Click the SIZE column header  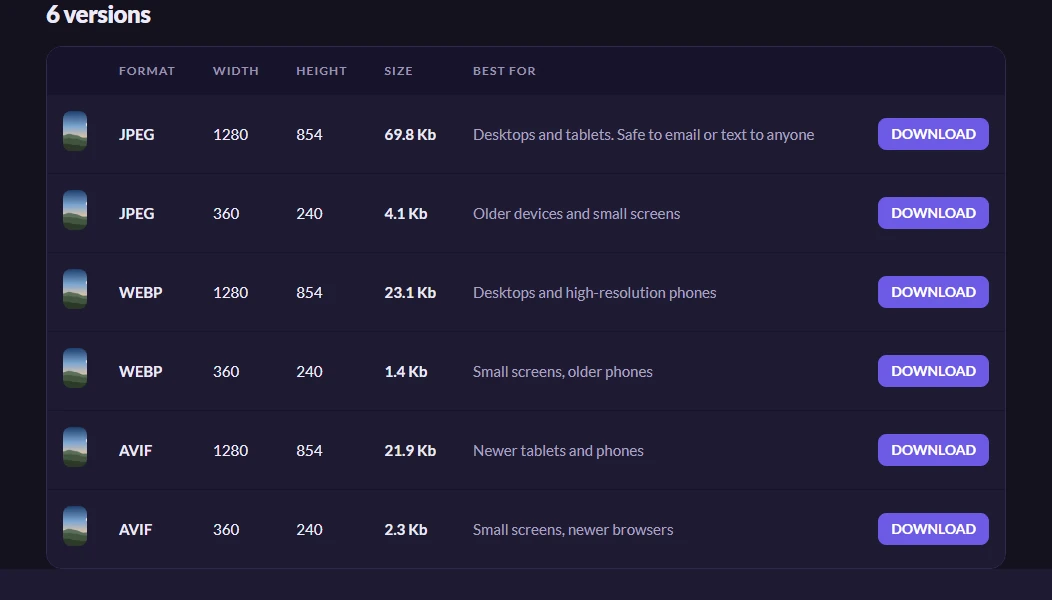pyautogui.click(x=398, y=71)
